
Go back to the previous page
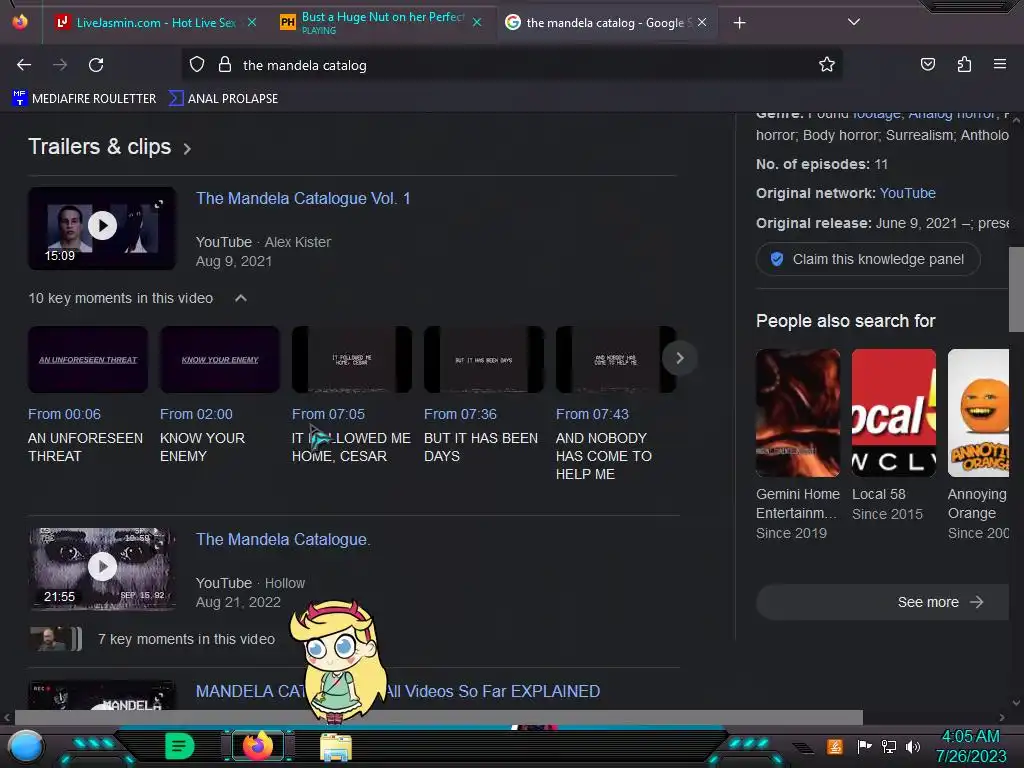[x=24, y=65]
